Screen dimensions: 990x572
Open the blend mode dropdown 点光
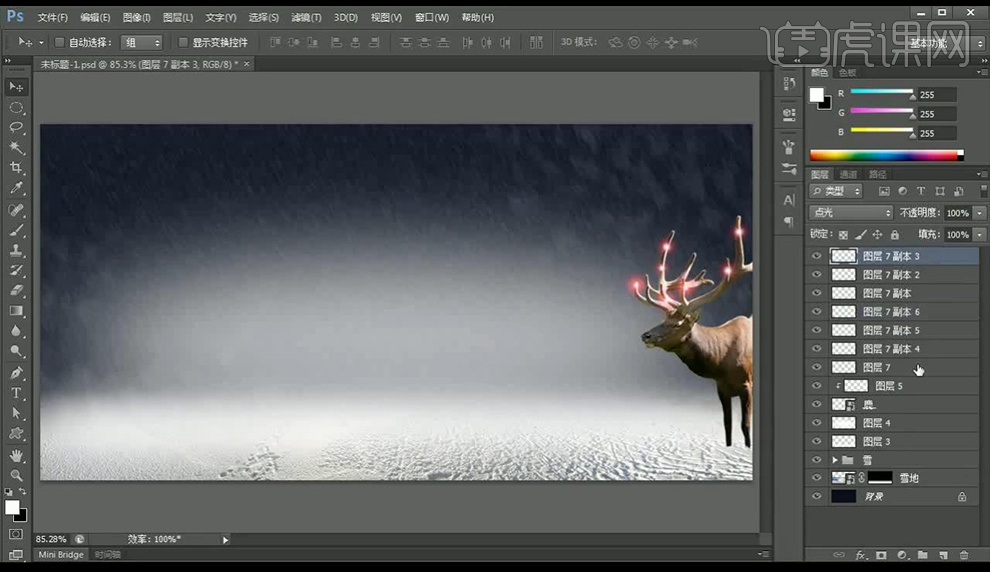click(850, 213)
